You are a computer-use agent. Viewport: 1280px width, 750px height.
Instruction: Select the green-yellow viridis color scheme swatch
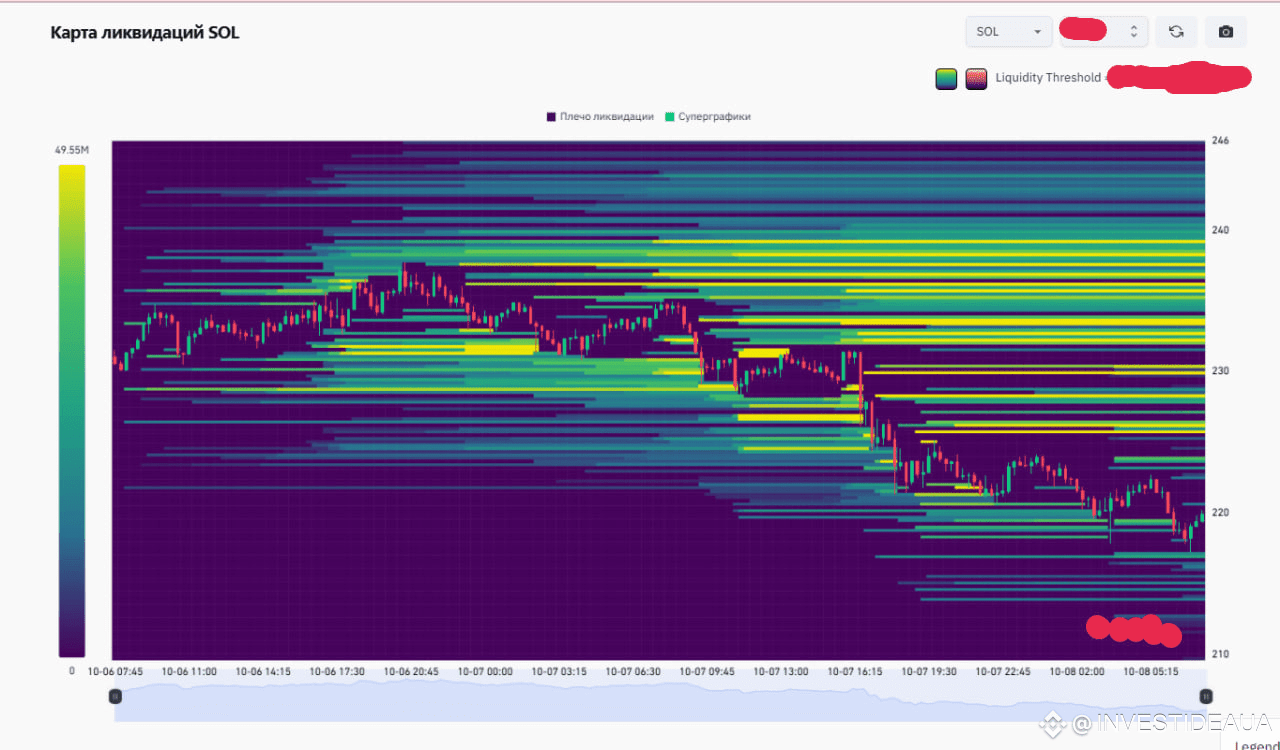946,78
